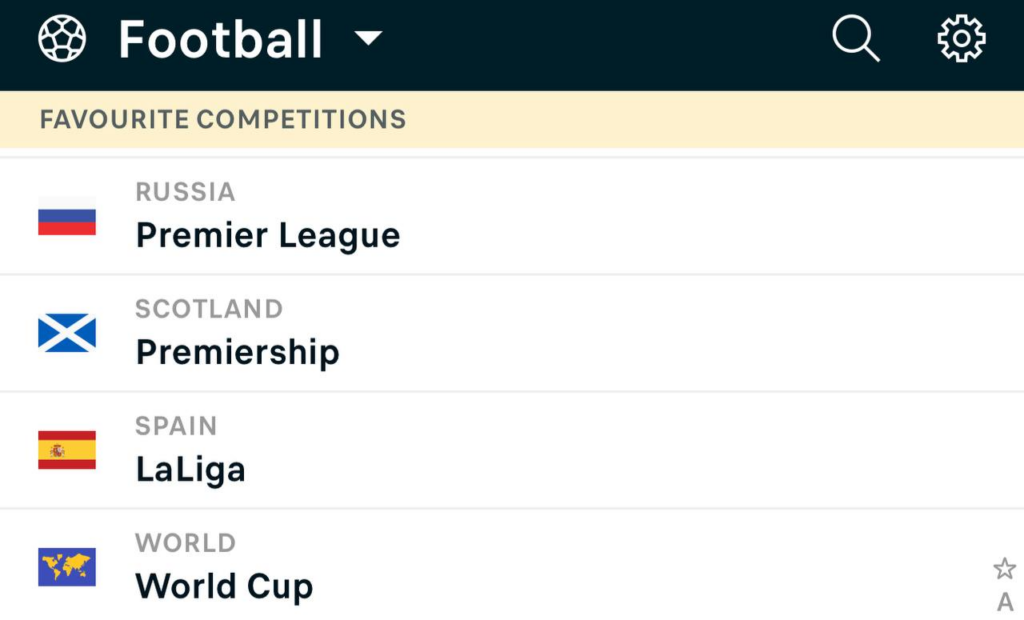Expand the Football sport dropdown arrow
This screenshot has height=620, width=1024.
(368, 38)
